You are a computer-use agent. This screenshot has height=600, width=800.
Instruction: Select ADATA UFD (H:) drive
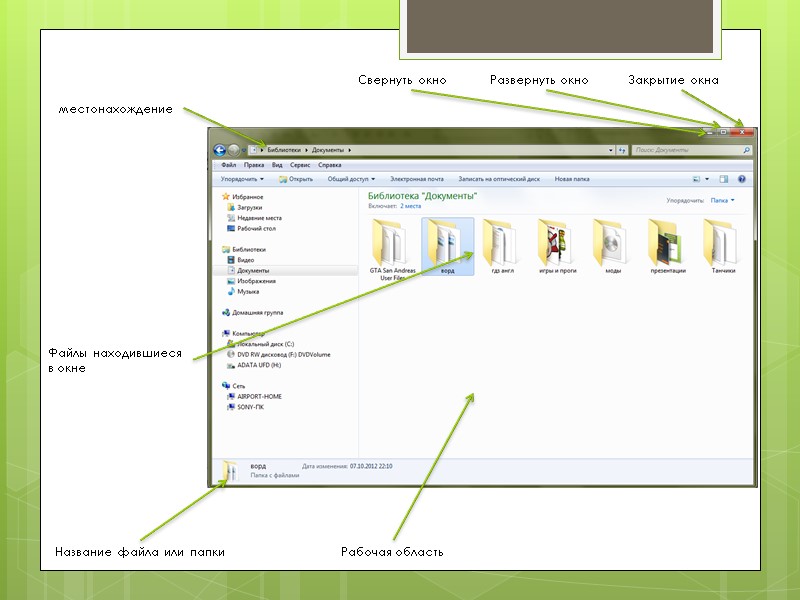pyautogui.click(x=254, y=365)
